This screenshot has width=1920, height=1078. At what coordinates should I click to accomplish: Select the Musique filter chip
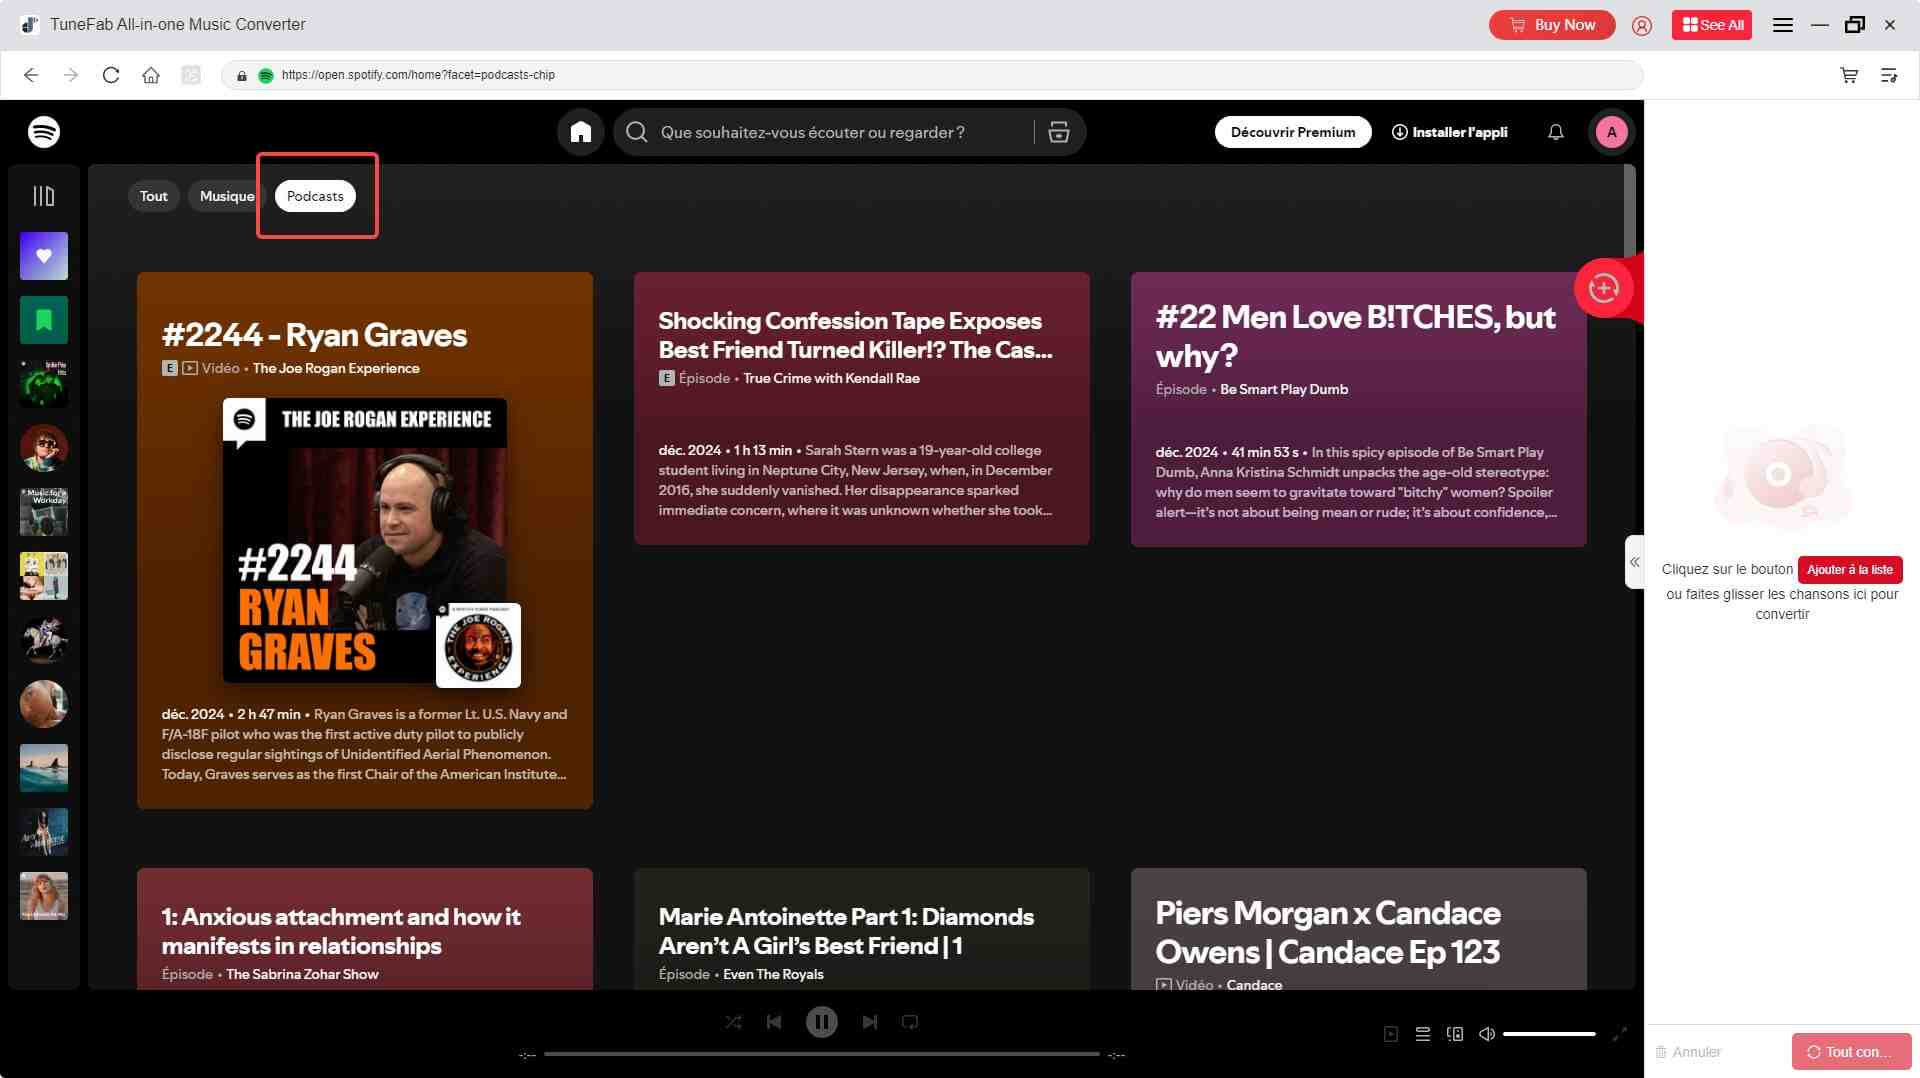227,196
